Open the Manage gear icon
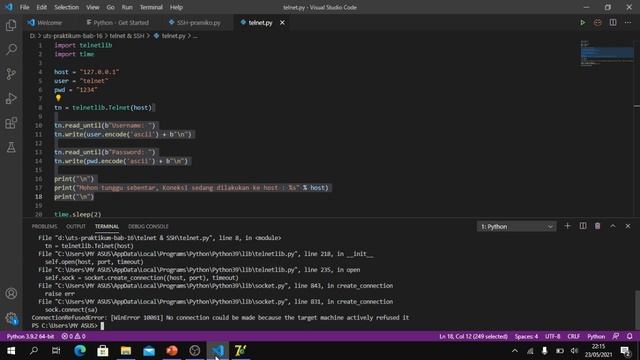640x360 pixels. click(x=11, y=318)
